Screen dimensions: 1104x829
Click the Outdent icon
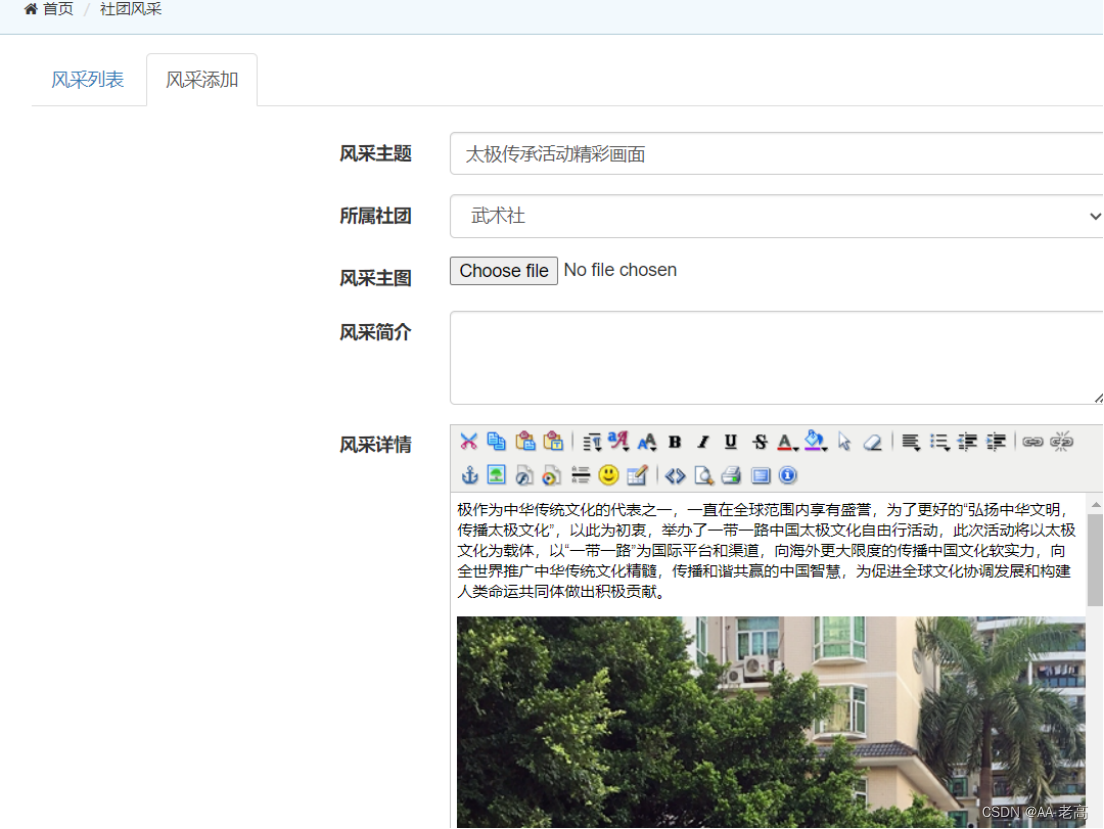pos(967,442)
